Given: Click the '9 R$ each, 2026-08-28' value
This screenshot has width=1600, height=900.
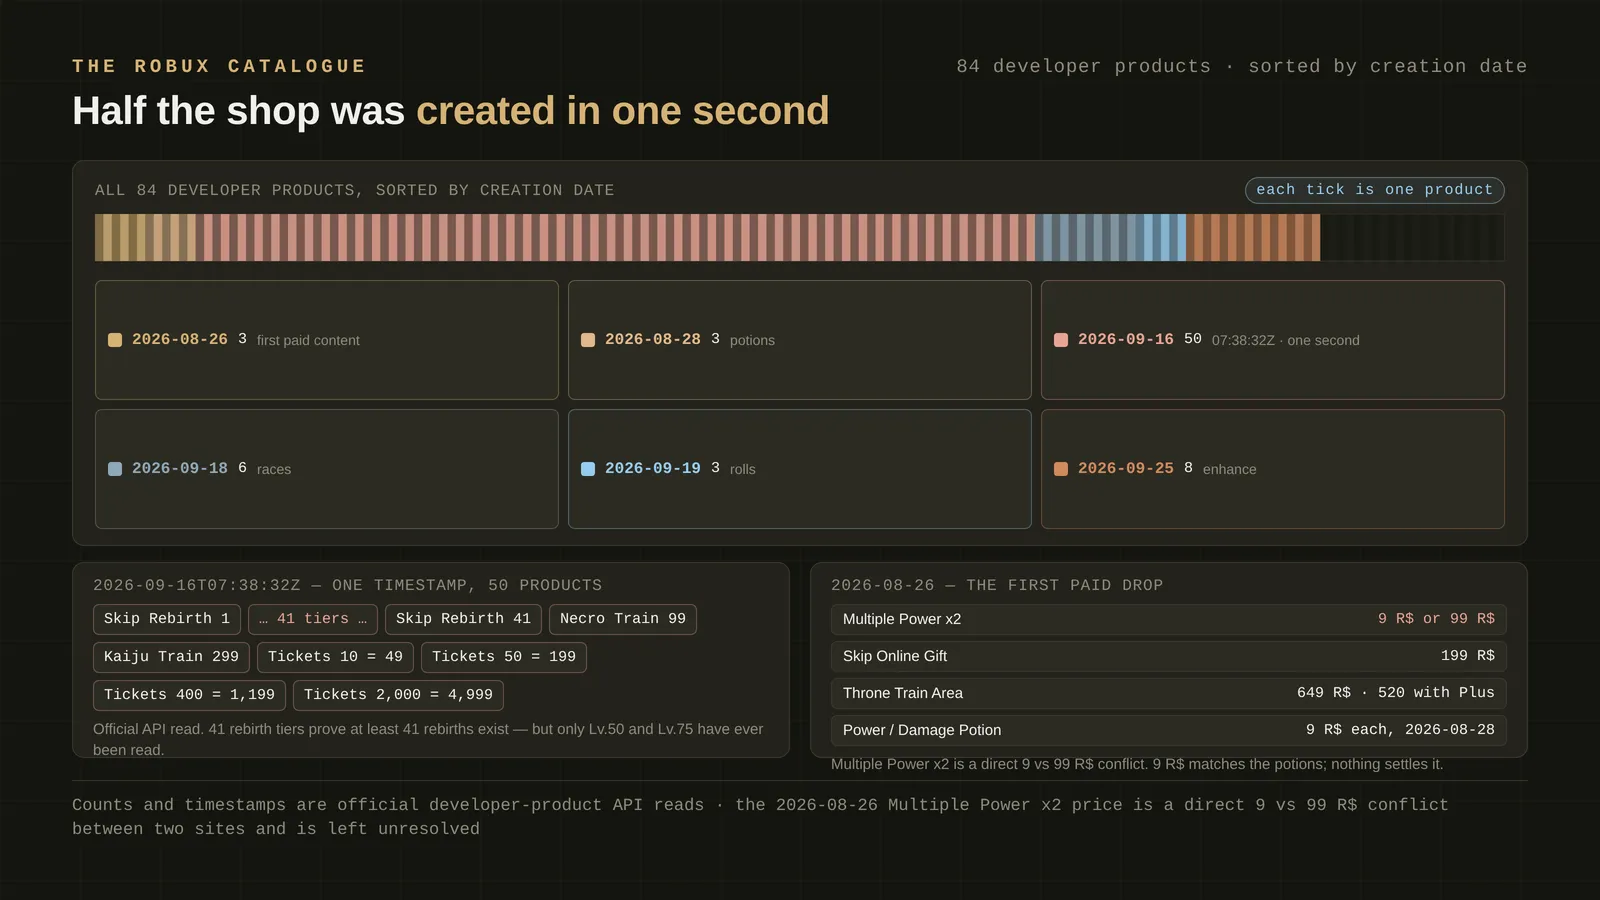Looking at the screenshot, I should pos(1400,730).
